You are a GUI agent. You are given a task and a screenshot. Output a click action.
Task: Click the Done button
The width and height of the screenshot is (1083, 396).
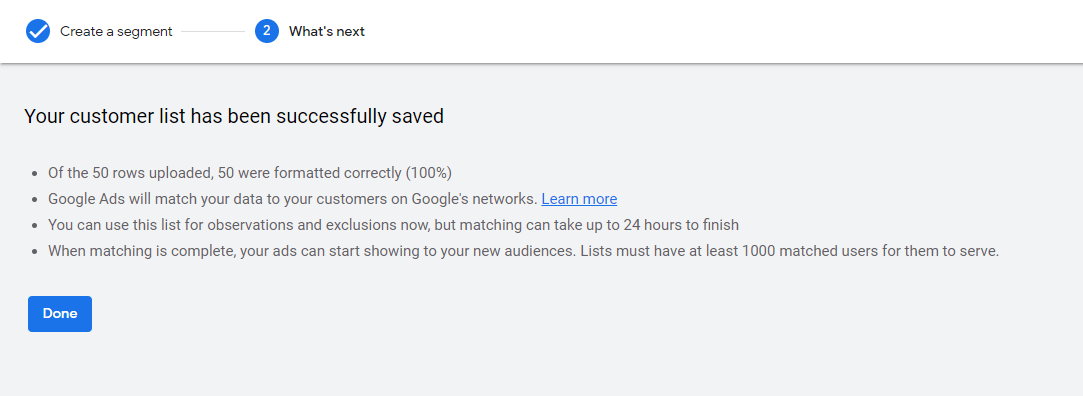click(x=60, y=314)
